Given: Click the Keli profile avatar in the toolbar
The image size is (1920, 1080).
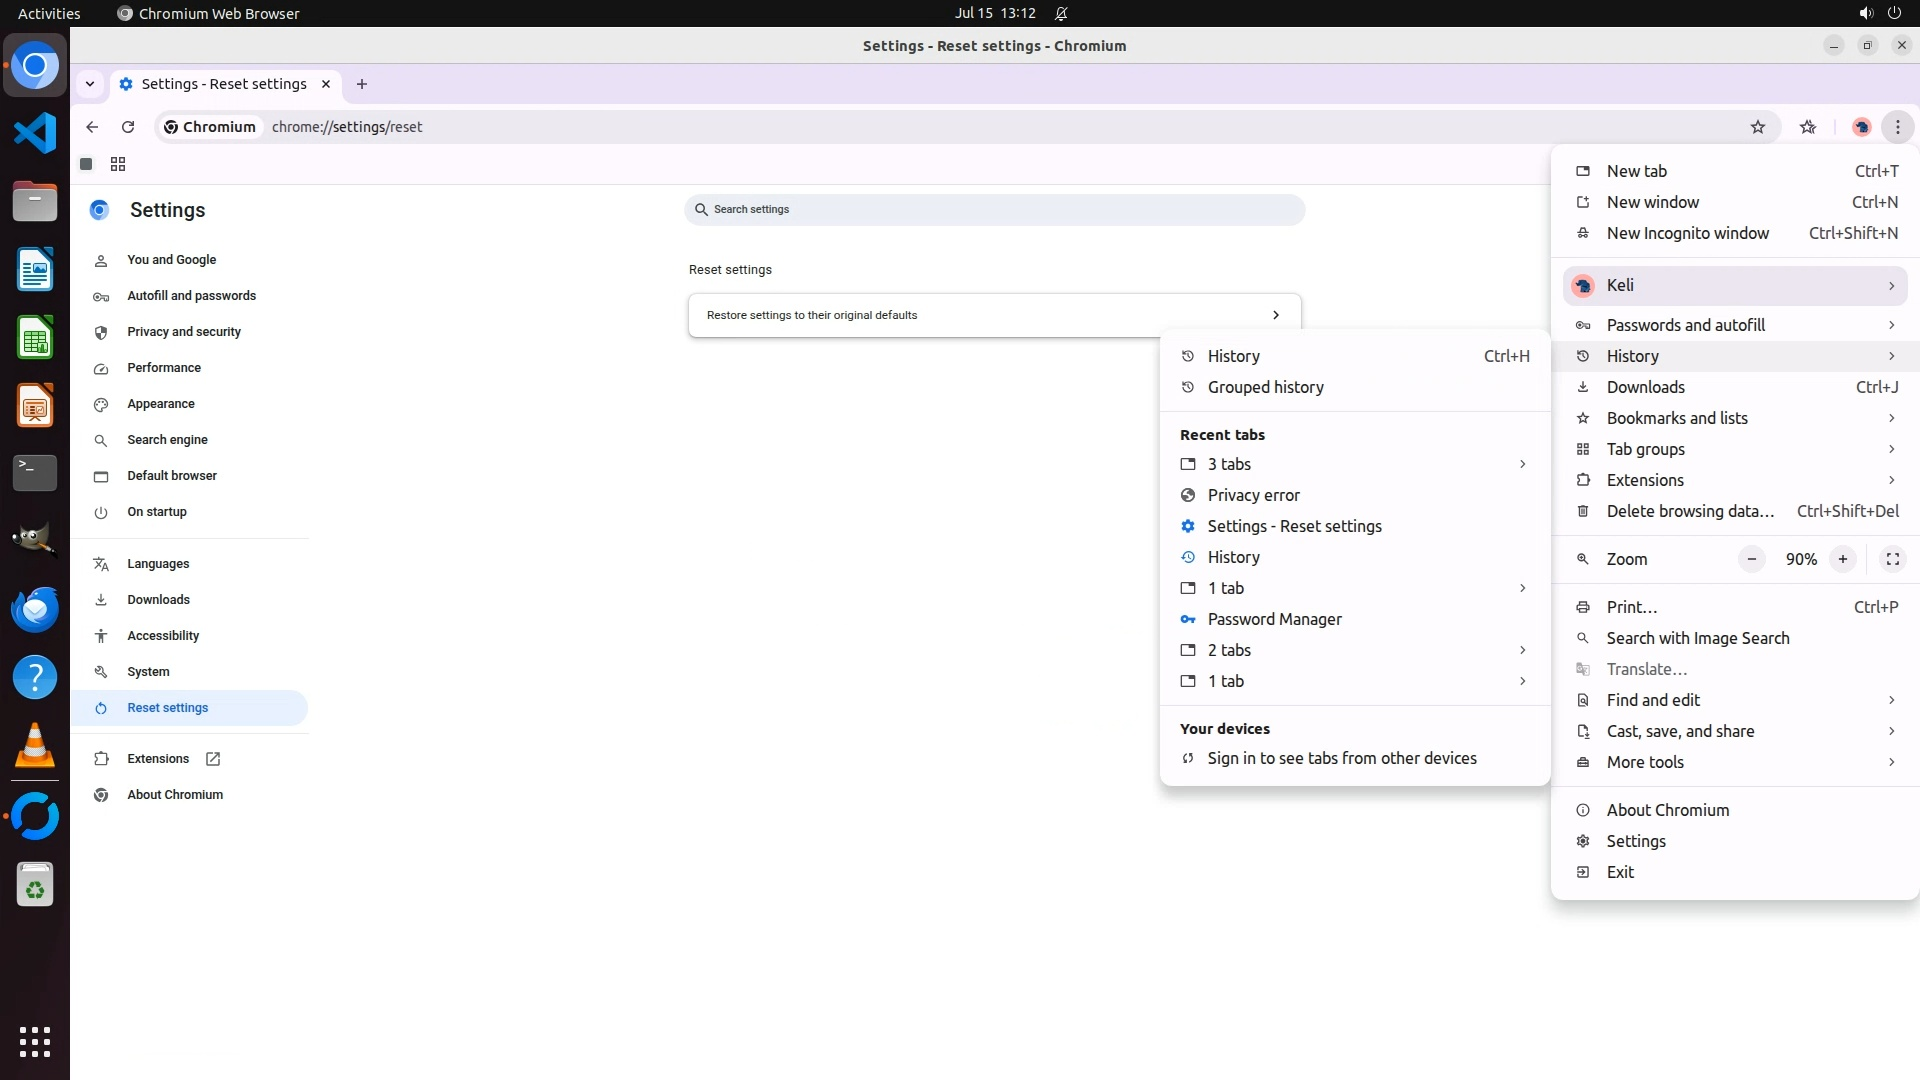Looking at the screenshot, I should point(1861,127).
